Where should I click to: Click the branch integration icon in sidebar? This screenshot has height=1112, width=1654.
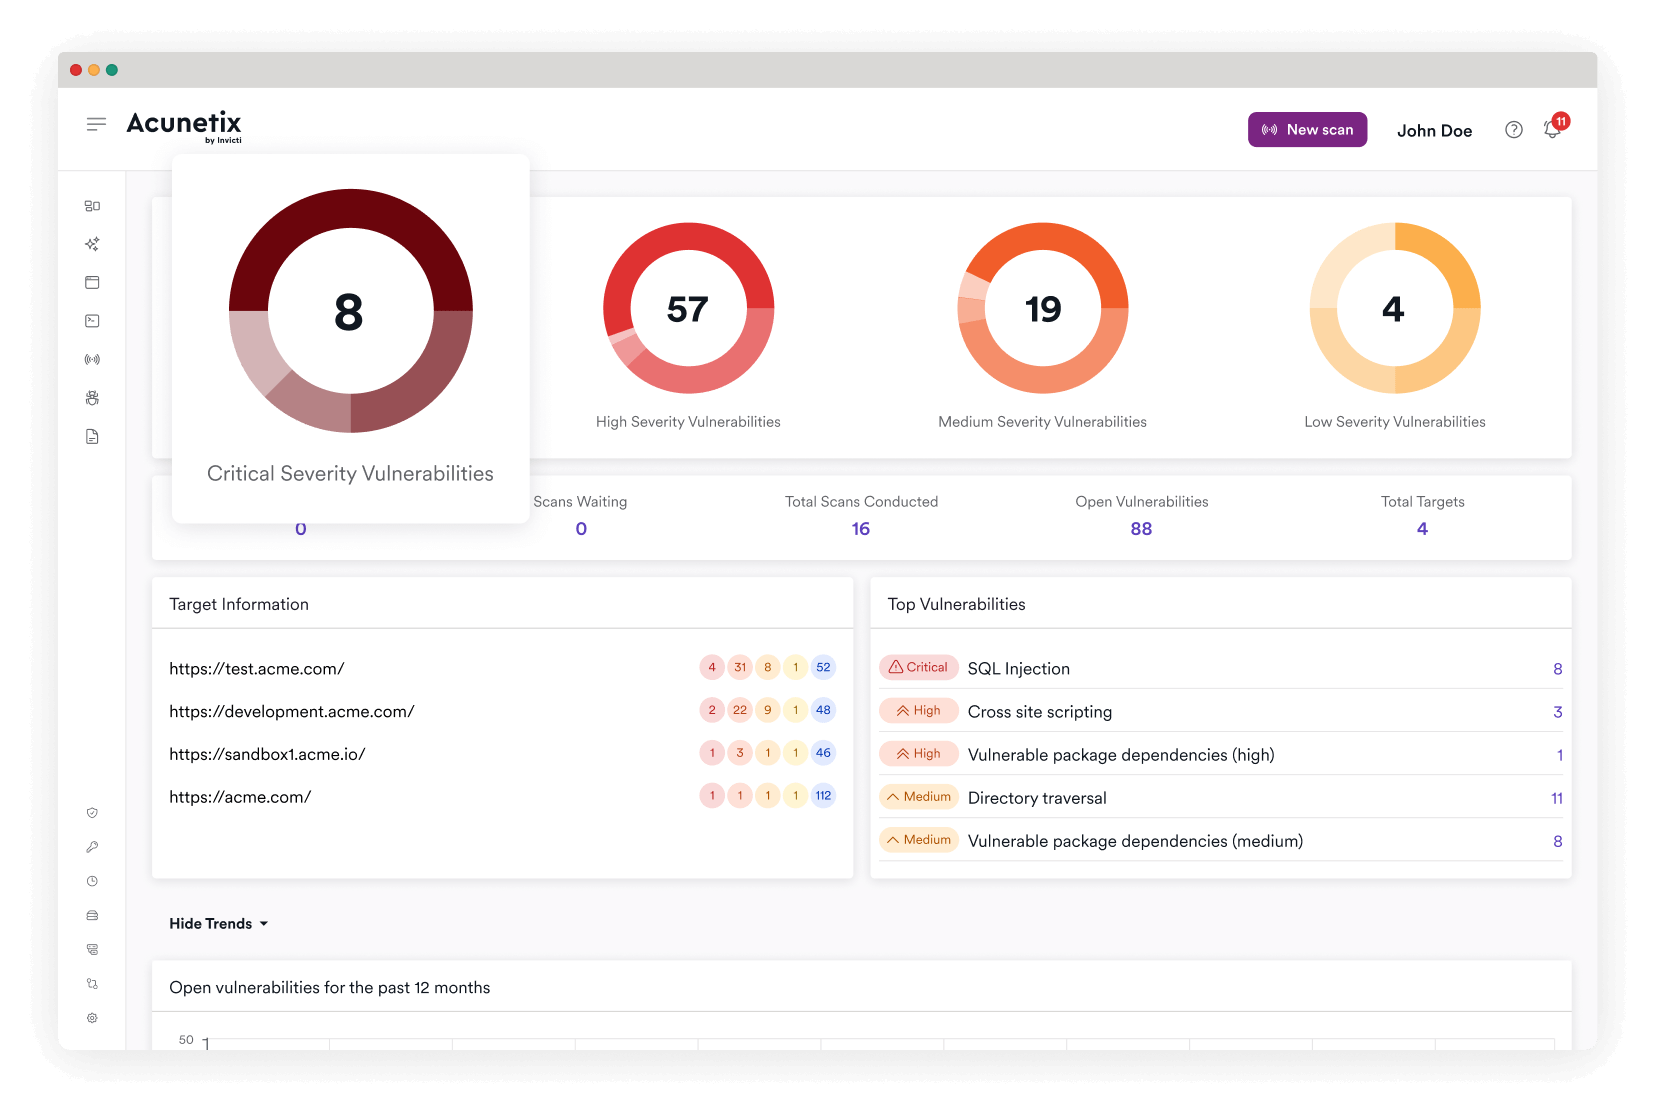[x=92, y=984]
